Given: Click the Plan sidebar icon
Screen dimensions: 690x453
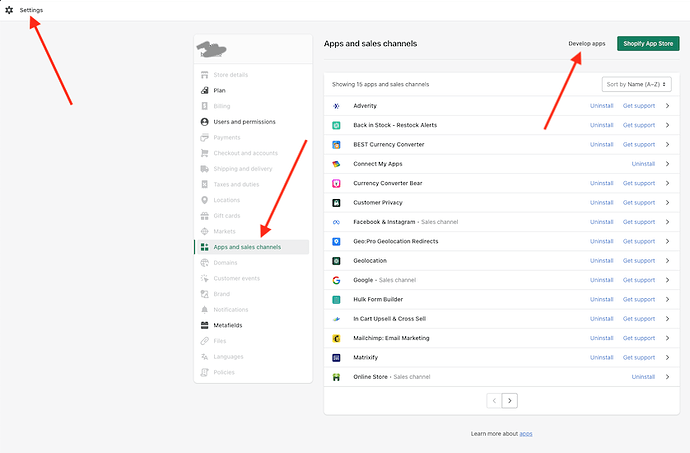Looking at the screenshot, I should tap(205, 90).
